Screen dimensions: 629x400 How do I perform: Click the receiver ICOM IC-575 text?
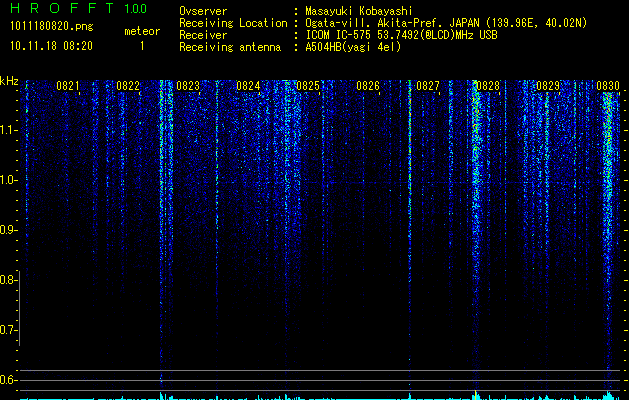[x=401, y=35]
